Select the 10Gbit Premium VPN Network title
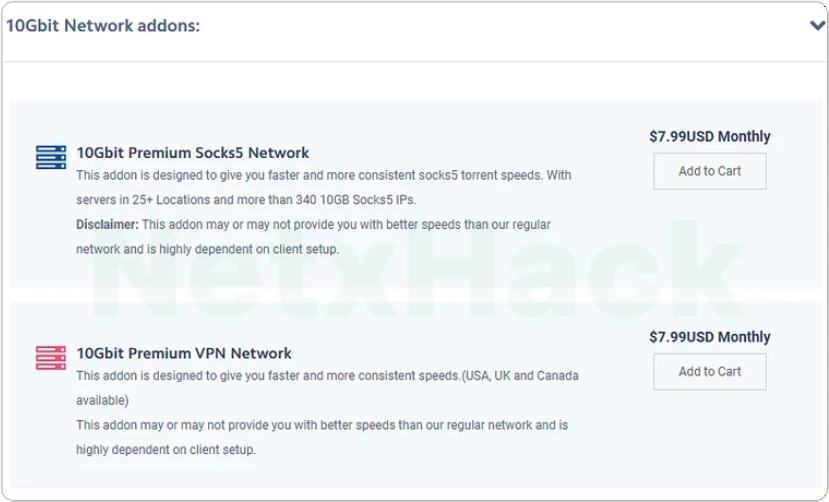 [x=184, y=353]
